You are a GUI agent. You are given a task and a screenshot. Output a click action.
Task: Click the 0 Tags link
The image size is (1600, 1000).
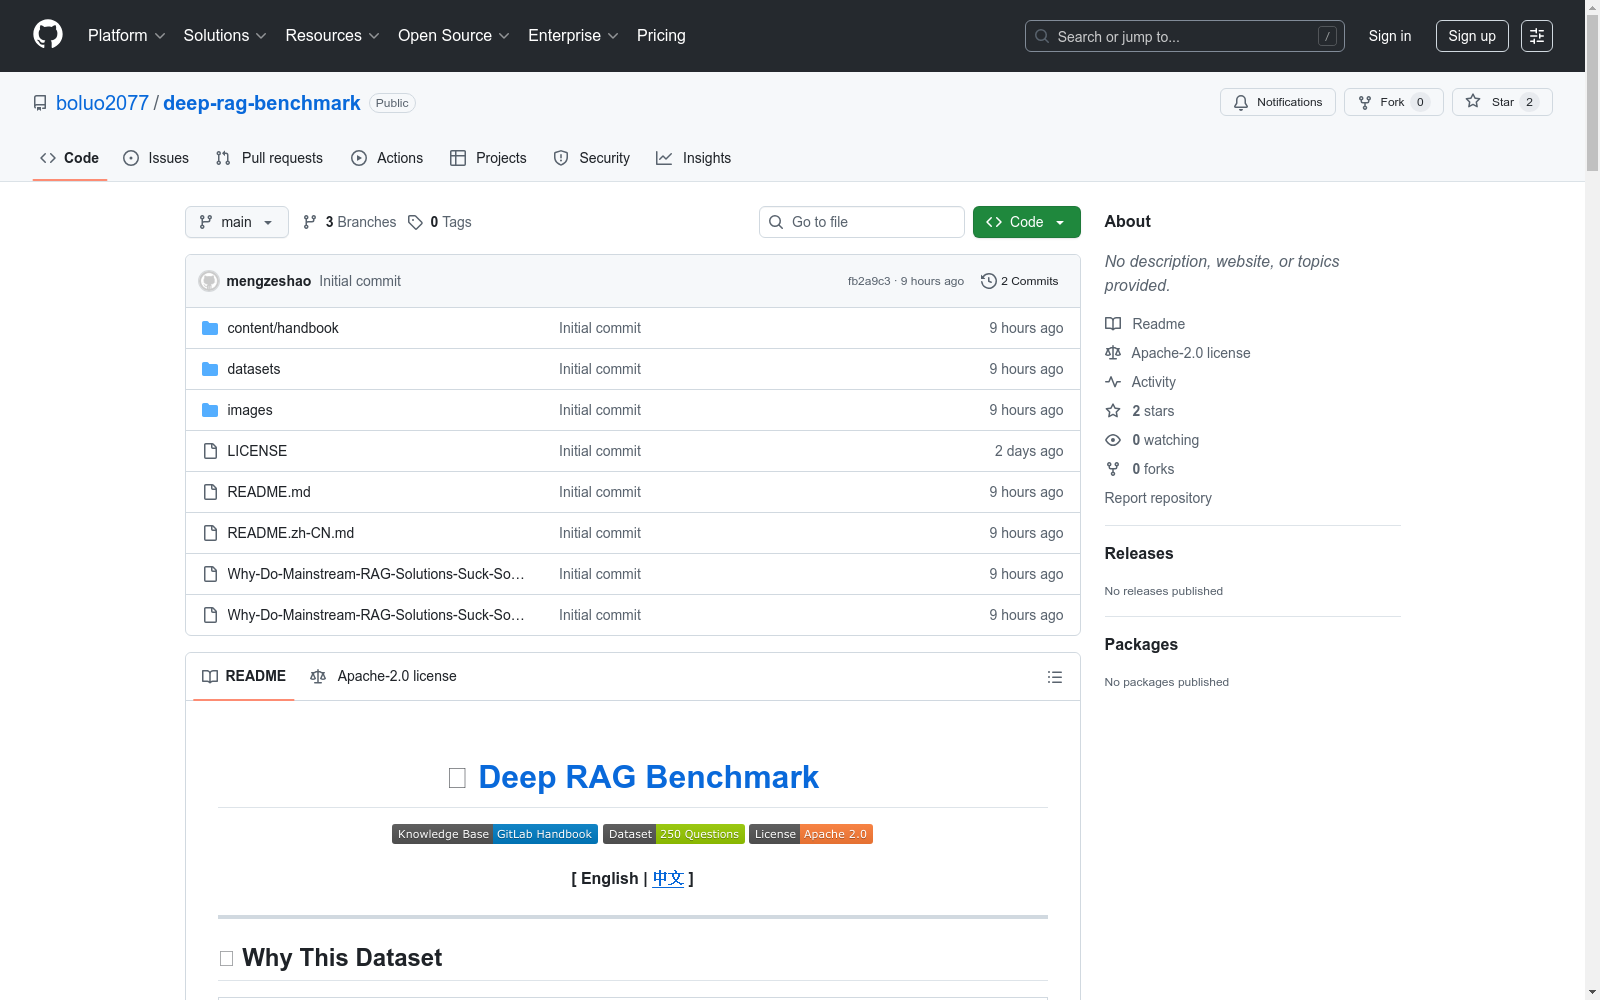(x=440, y=222)
